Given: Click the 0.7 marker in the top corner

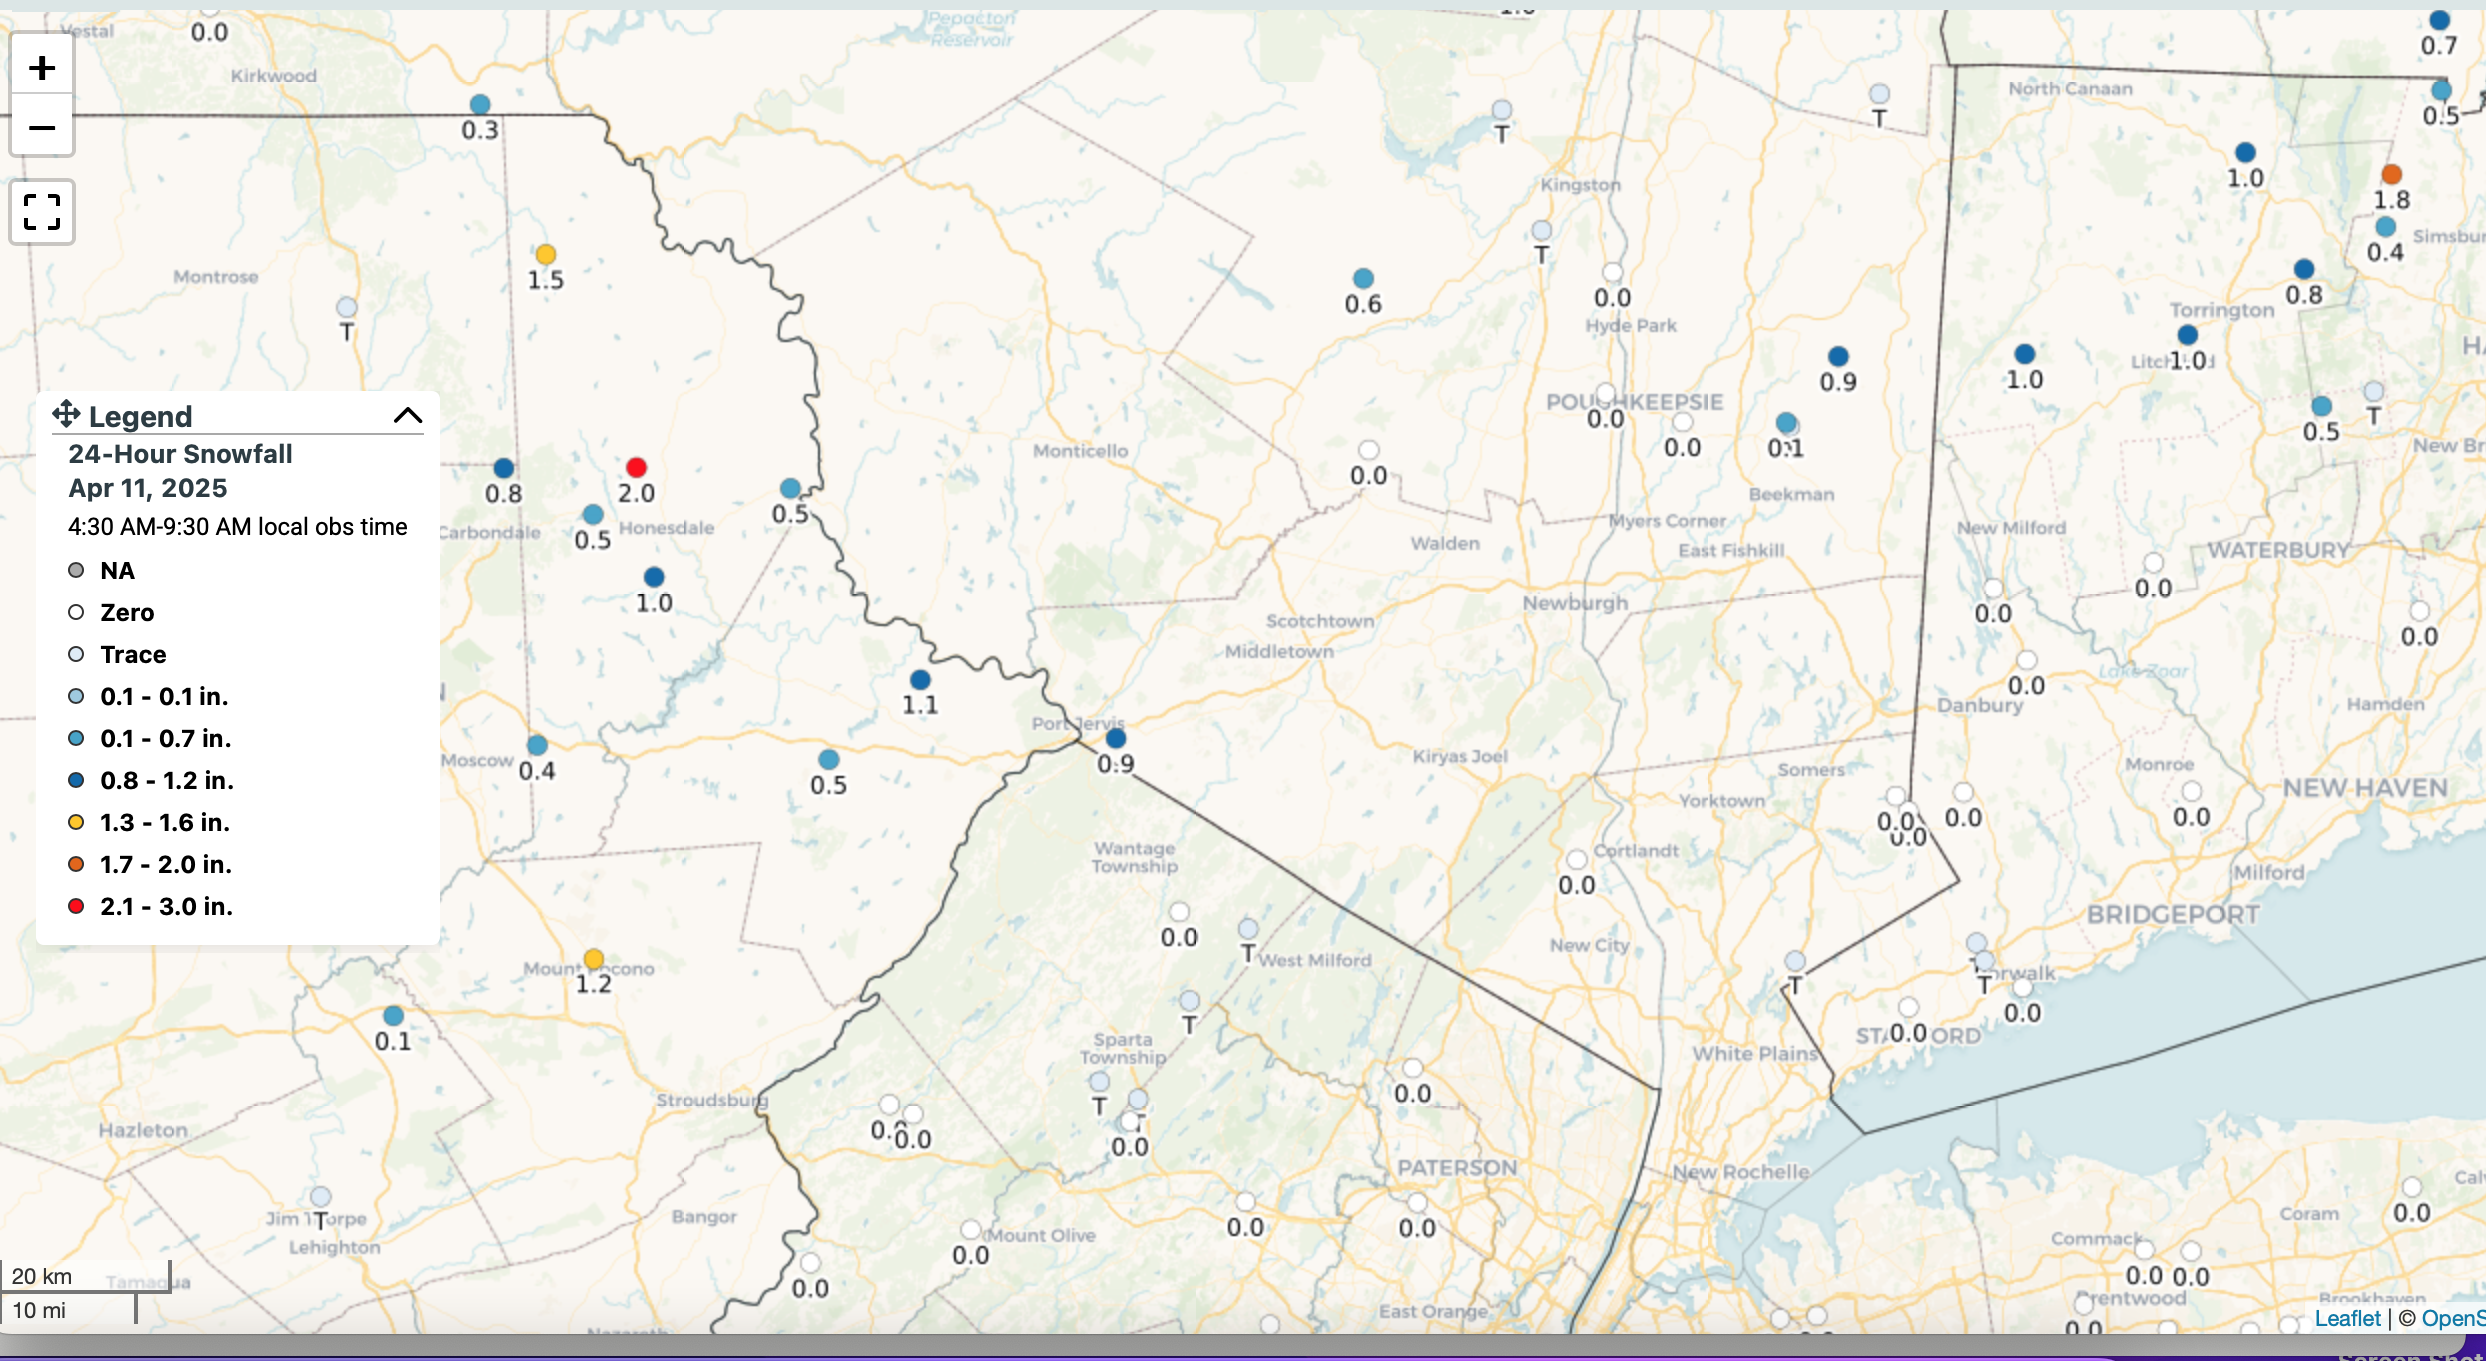Looking at the screenshot, I should tap(2439, 20).
